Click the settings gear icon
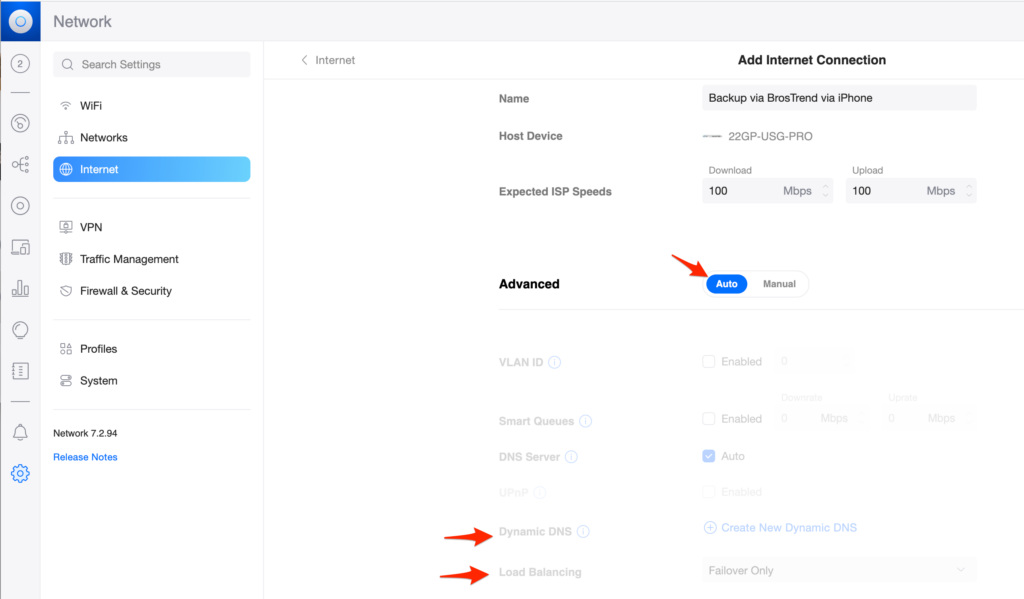The height and width of the screenshot is (599, 1024). (x=20, y=473)
